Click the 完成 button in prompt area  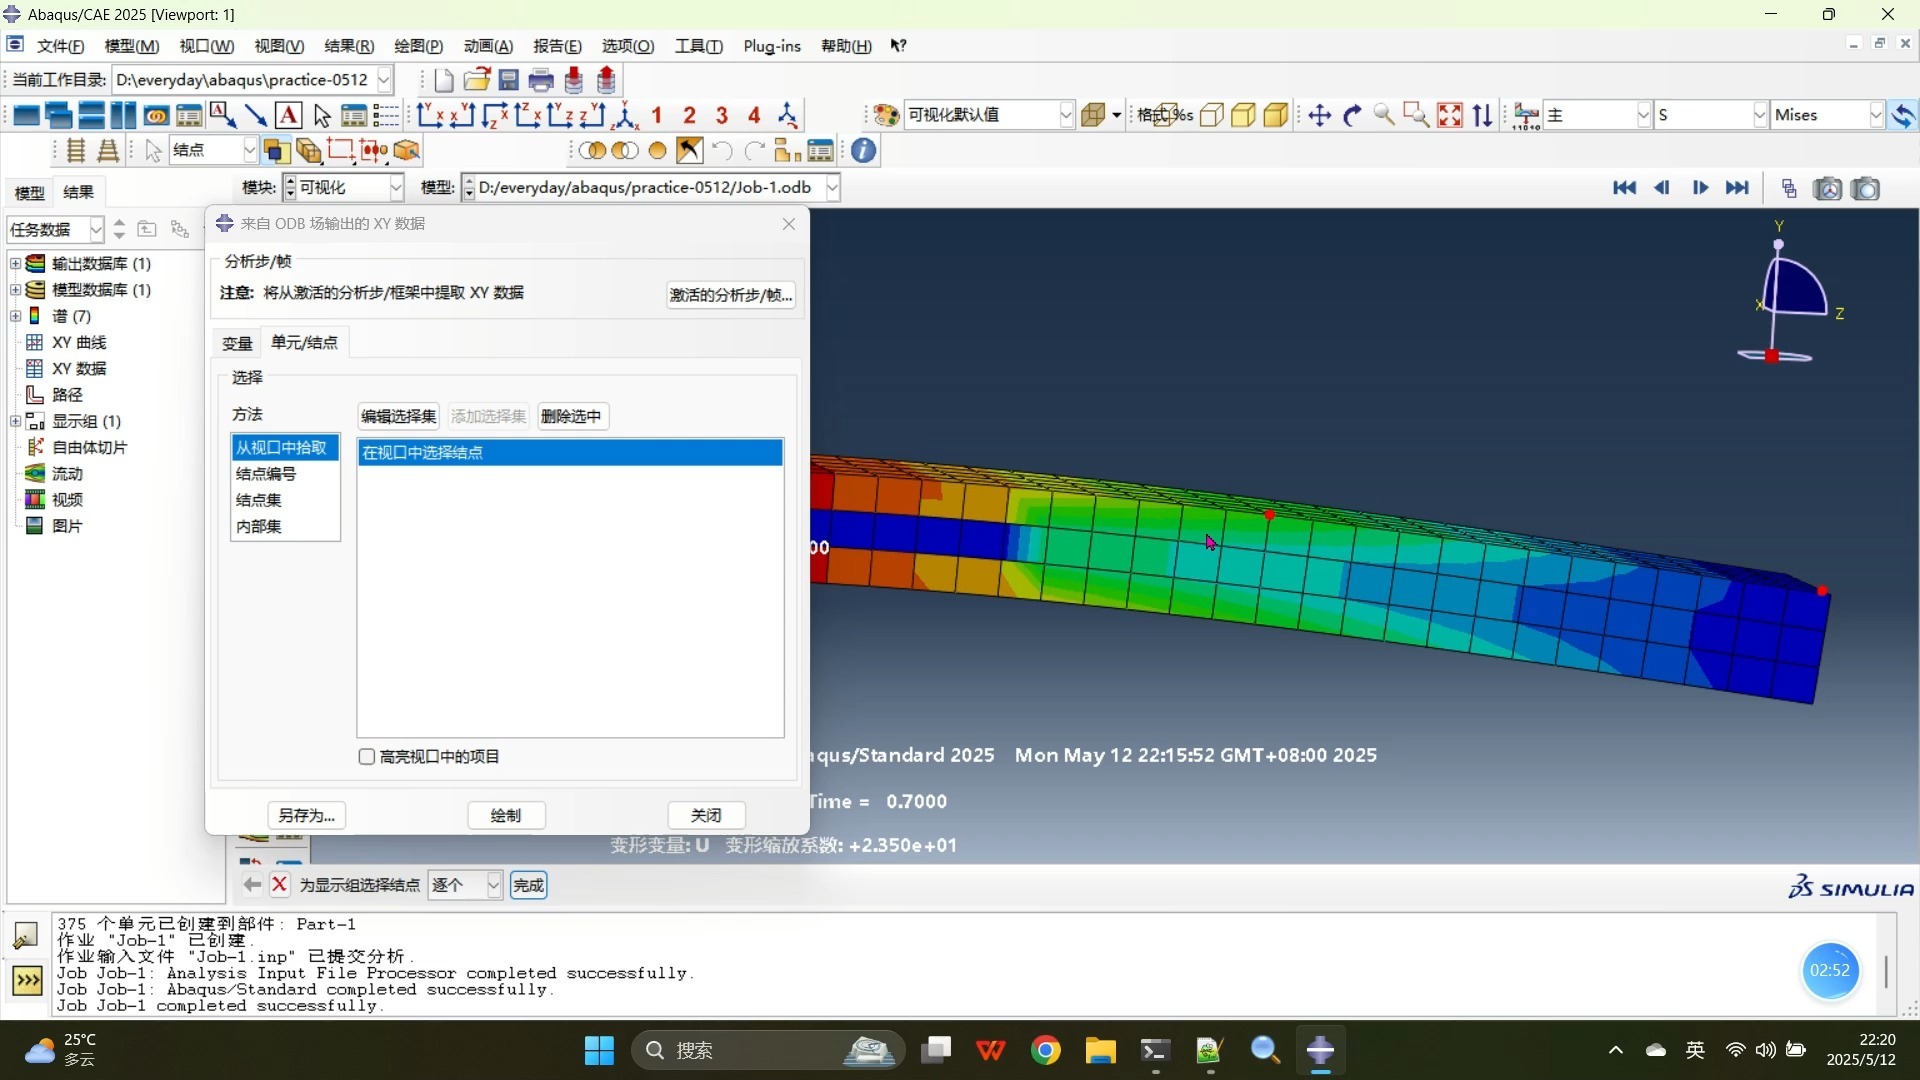(528, 886)
